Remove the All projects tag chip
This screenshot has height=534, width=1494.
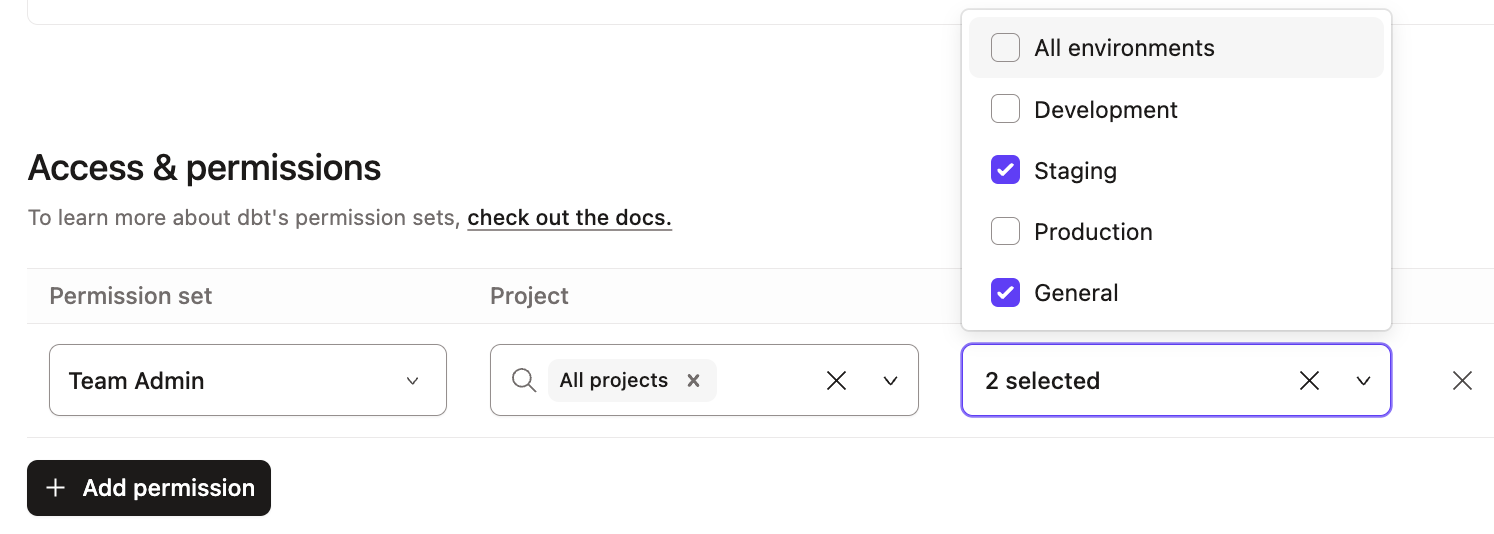(x=693, y=381)
